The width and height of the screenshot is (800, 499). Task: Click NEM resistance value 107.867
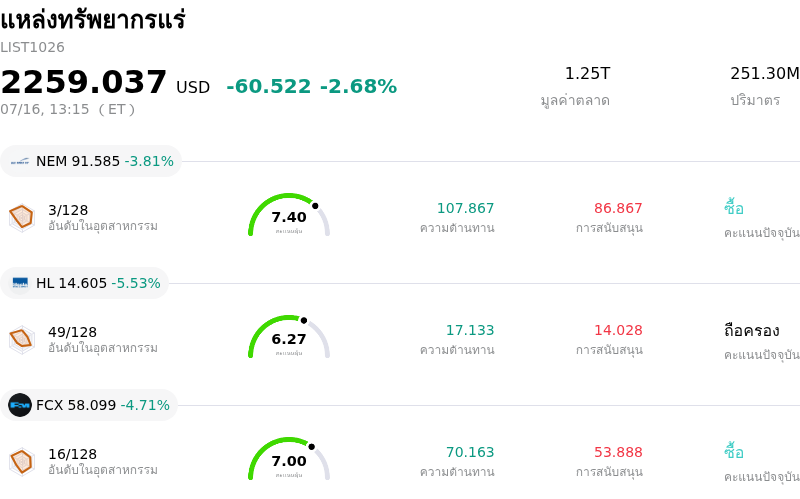click(x=465, y=208)
